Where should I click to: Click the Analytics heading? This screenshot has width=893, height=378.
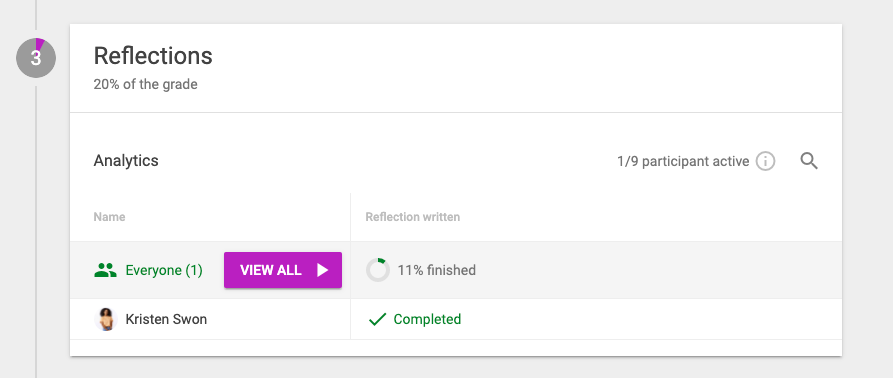(x=126, y=161)
